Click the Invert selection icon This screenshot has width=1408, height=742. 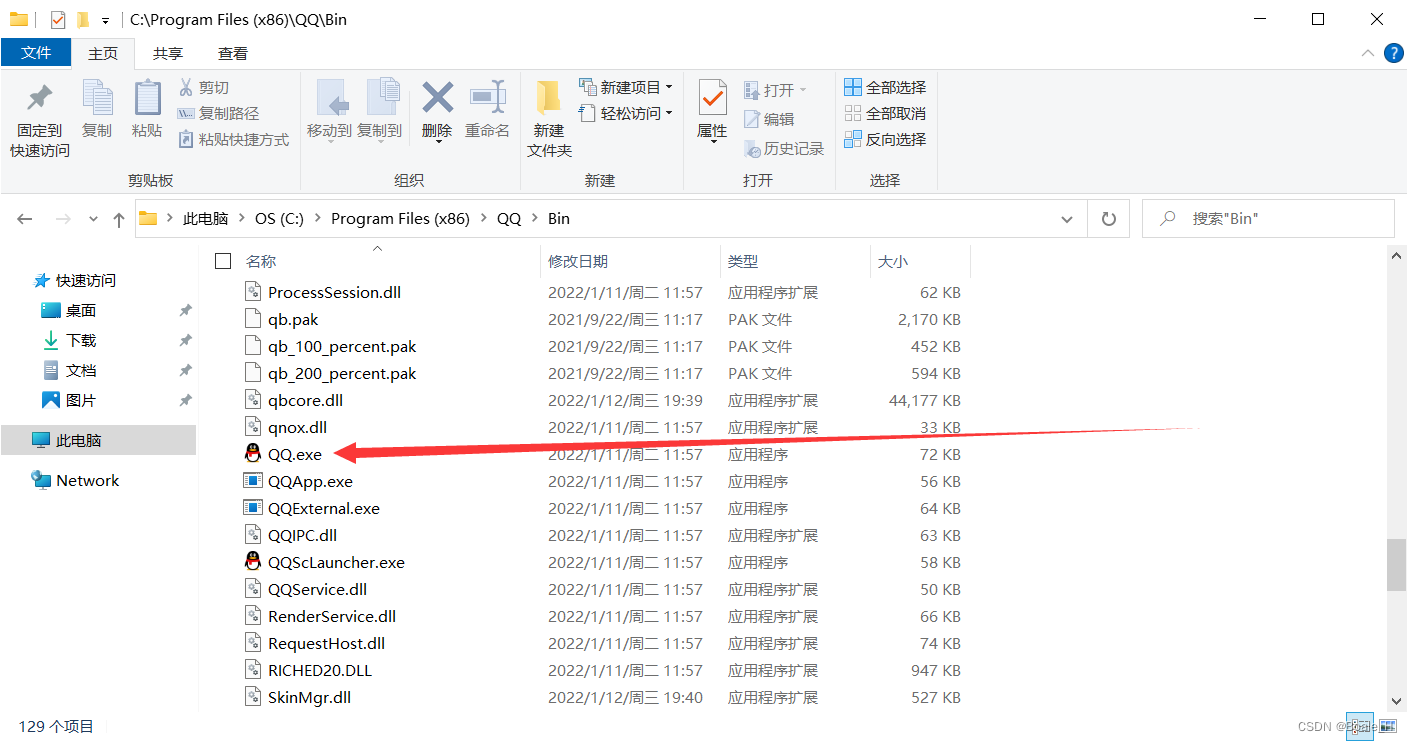coord(853,140)
